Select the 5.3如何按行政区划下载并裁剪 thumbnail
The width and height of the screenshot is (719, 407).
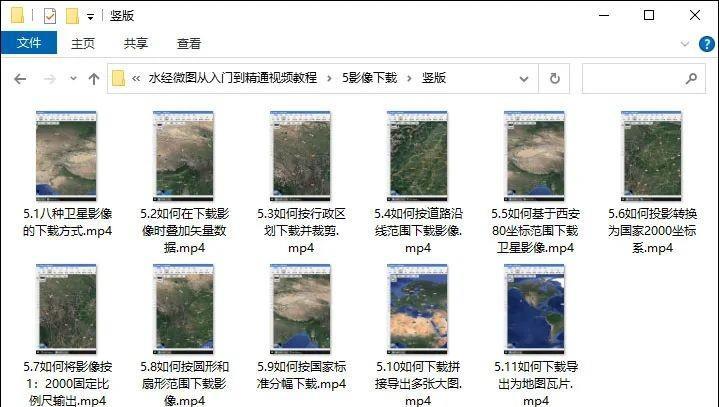coord(301,156)
